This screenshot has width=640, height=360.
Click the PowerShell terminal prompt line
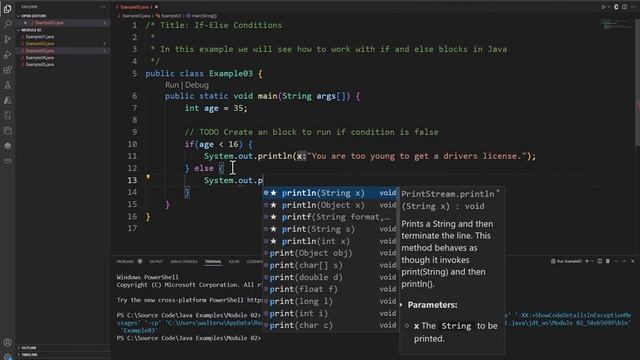tap(189, 338)
